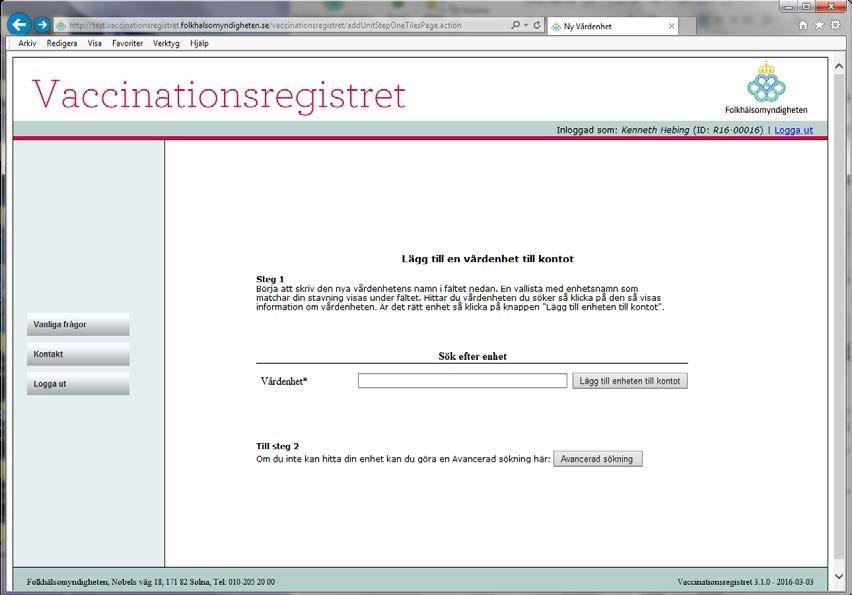
Task: Click the scrollbar up arrow
Action: [839, 66]
